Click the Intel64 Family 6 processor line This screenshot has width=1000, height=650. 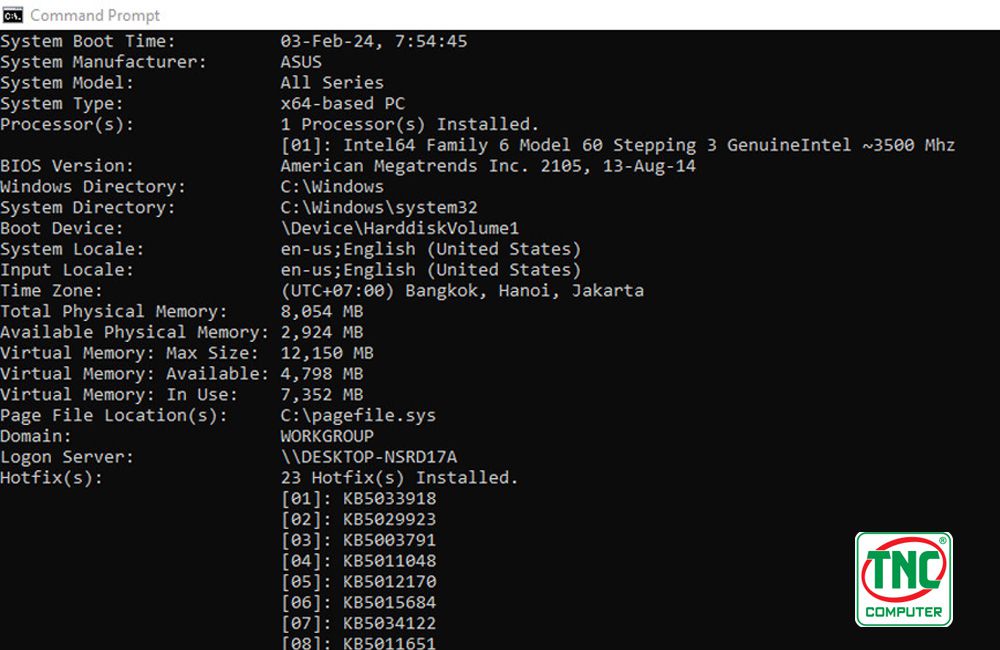click(x=617, y=145)
